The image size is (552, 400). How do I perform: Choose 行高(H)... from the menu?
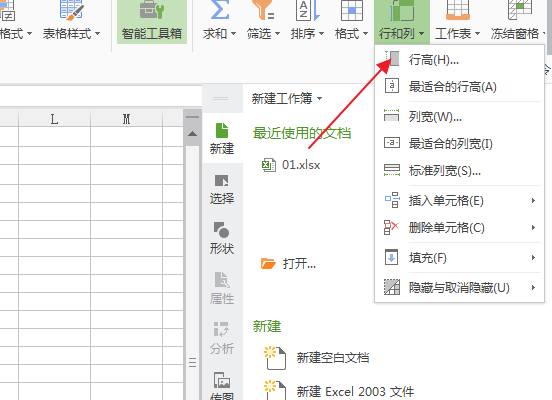(459, 60)
